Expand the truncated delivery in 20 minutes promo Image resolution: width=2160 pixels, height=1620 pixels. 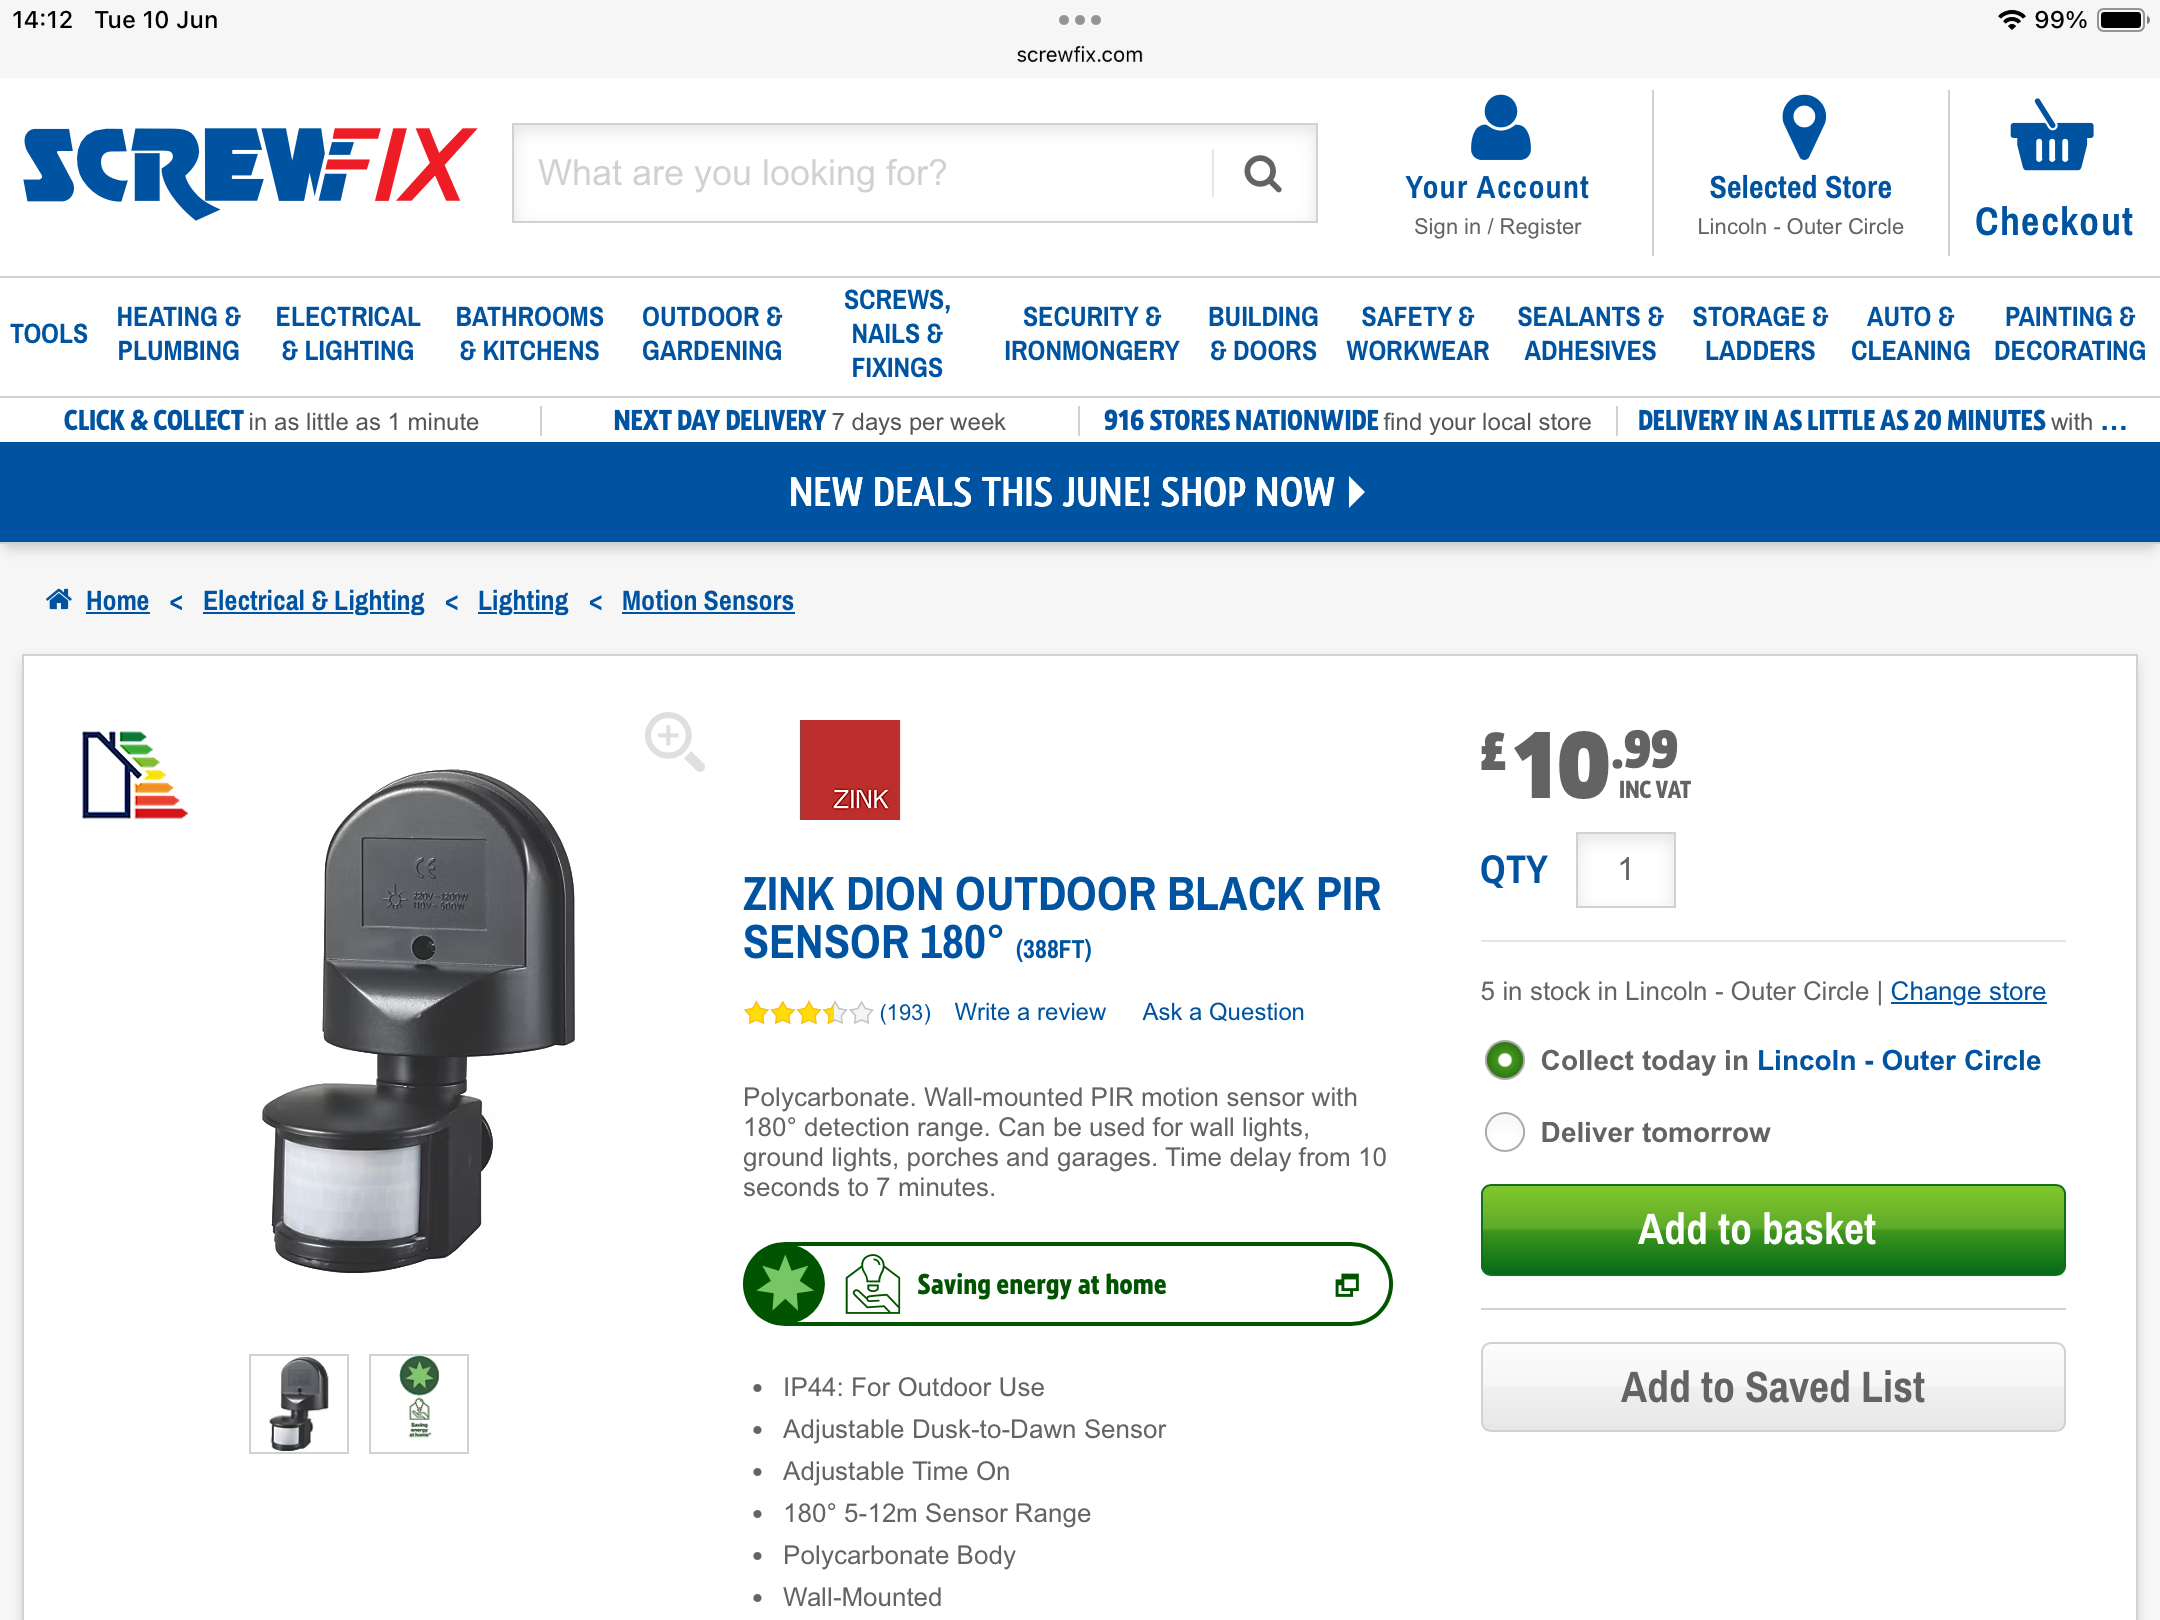[x=2113, y=422]
